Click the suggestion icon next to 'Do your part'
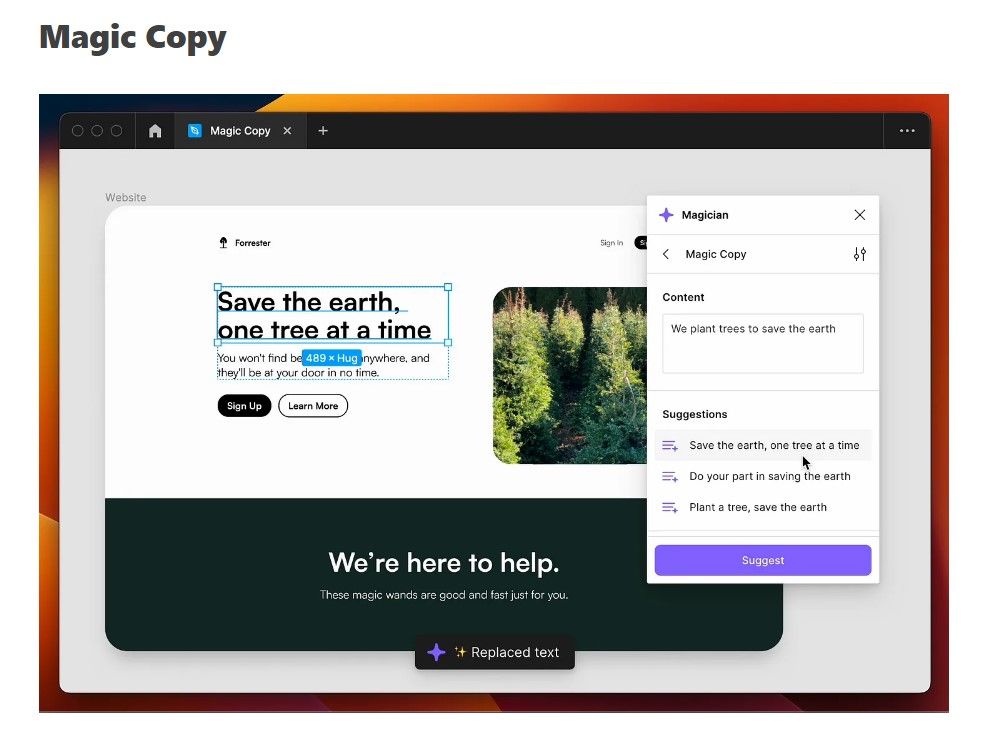Screen dimensions: 987x751 point(667,476)
